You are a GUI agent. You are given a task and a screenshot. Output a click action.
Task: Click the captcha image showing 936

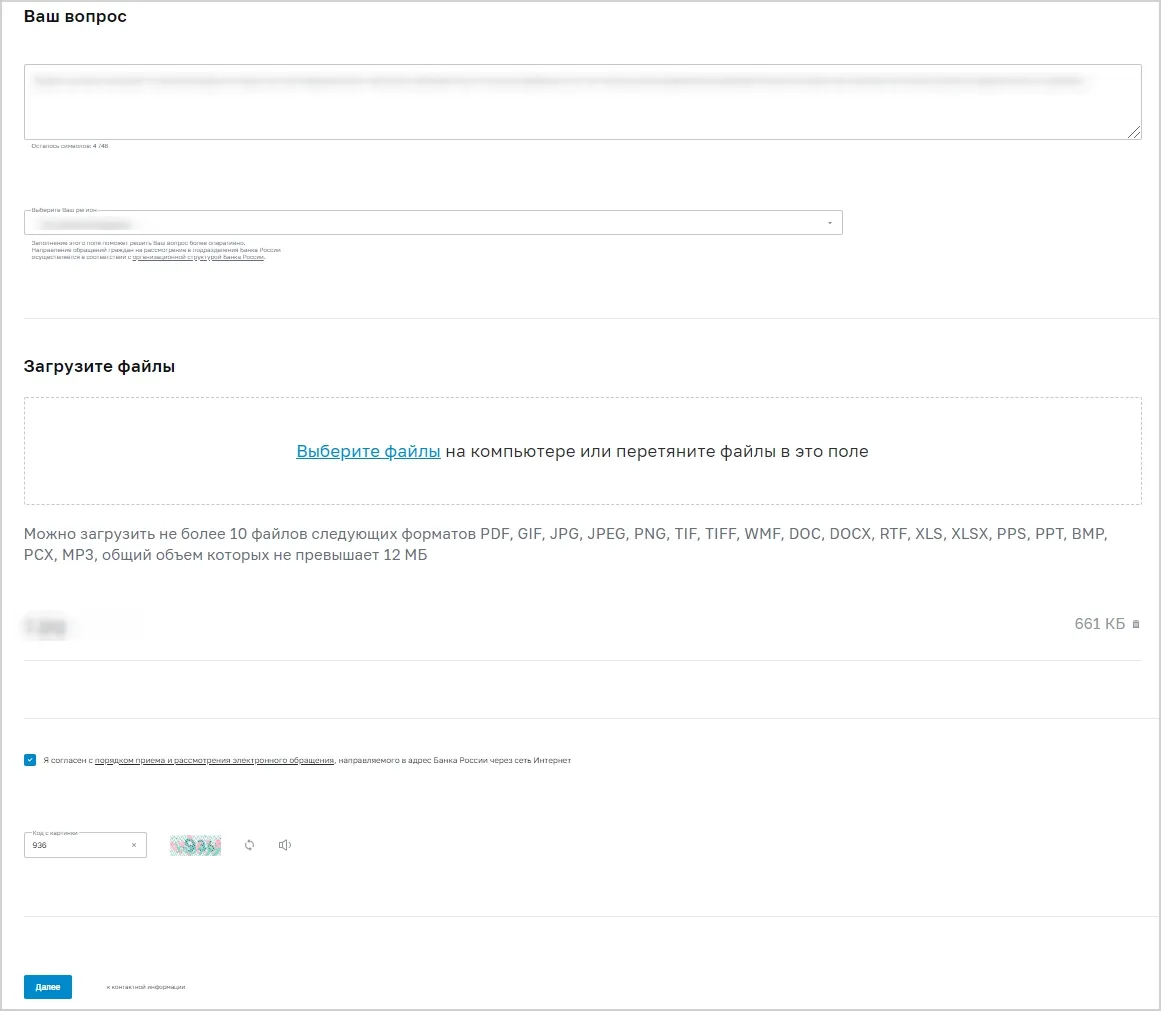pos(195,845)
